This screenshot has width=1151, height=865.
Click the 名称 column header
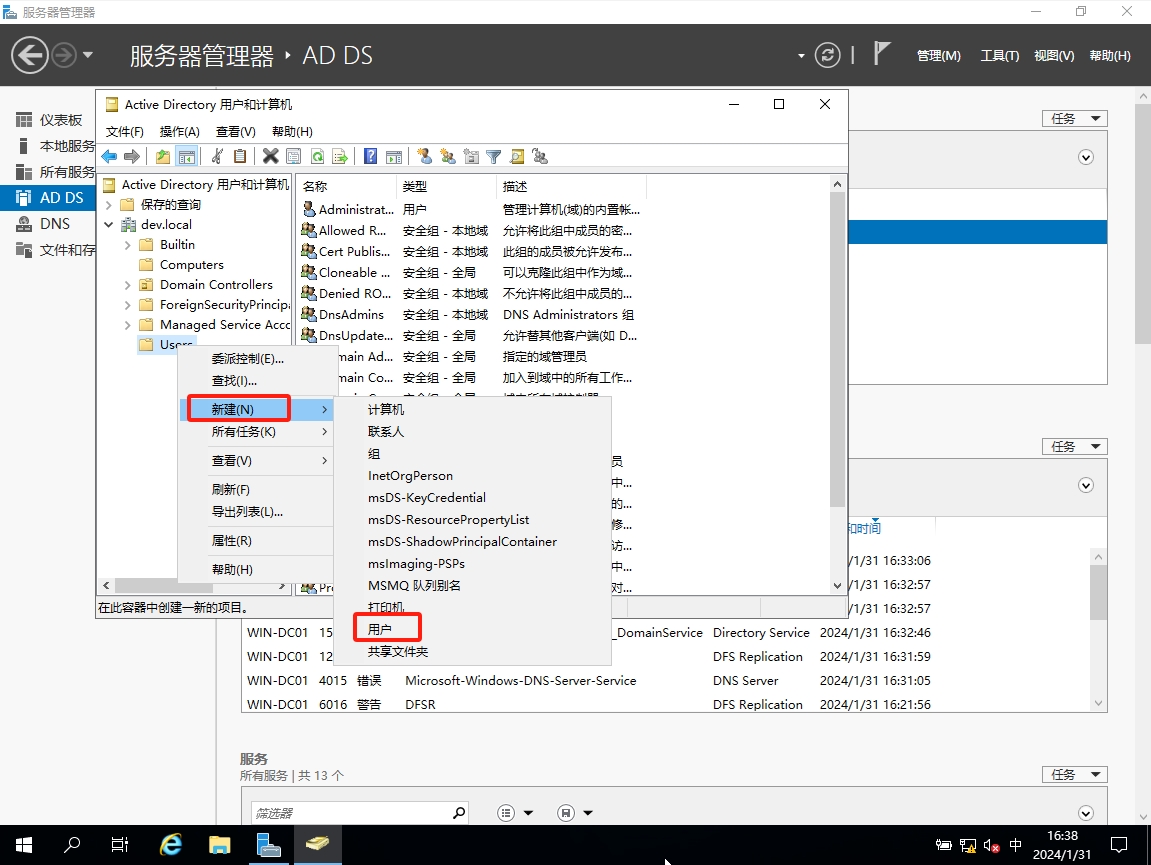[316, 187]
